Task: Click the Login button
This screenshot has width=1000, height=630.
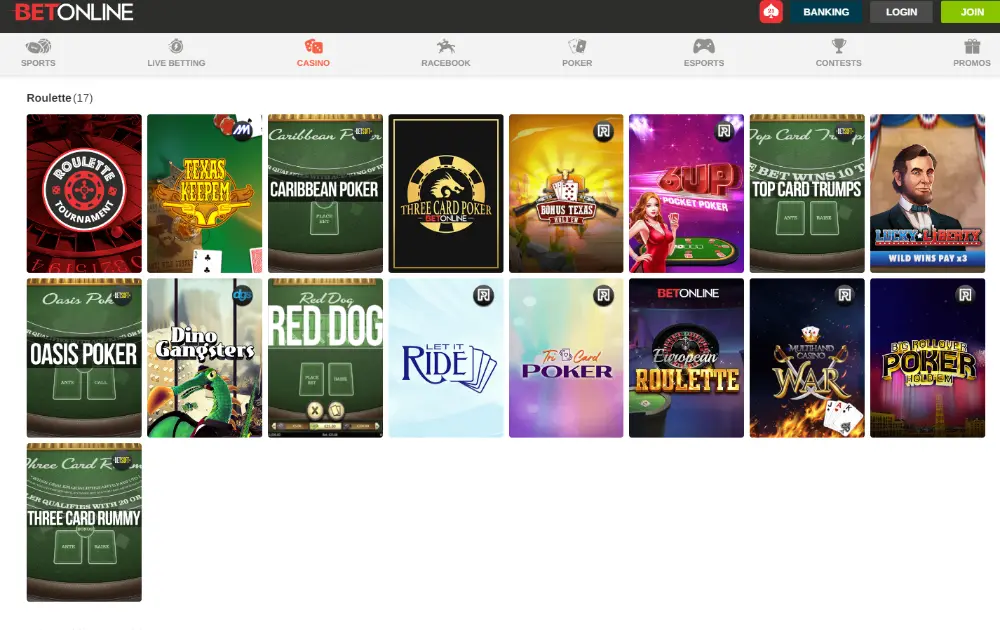Action: coord(901,11)
